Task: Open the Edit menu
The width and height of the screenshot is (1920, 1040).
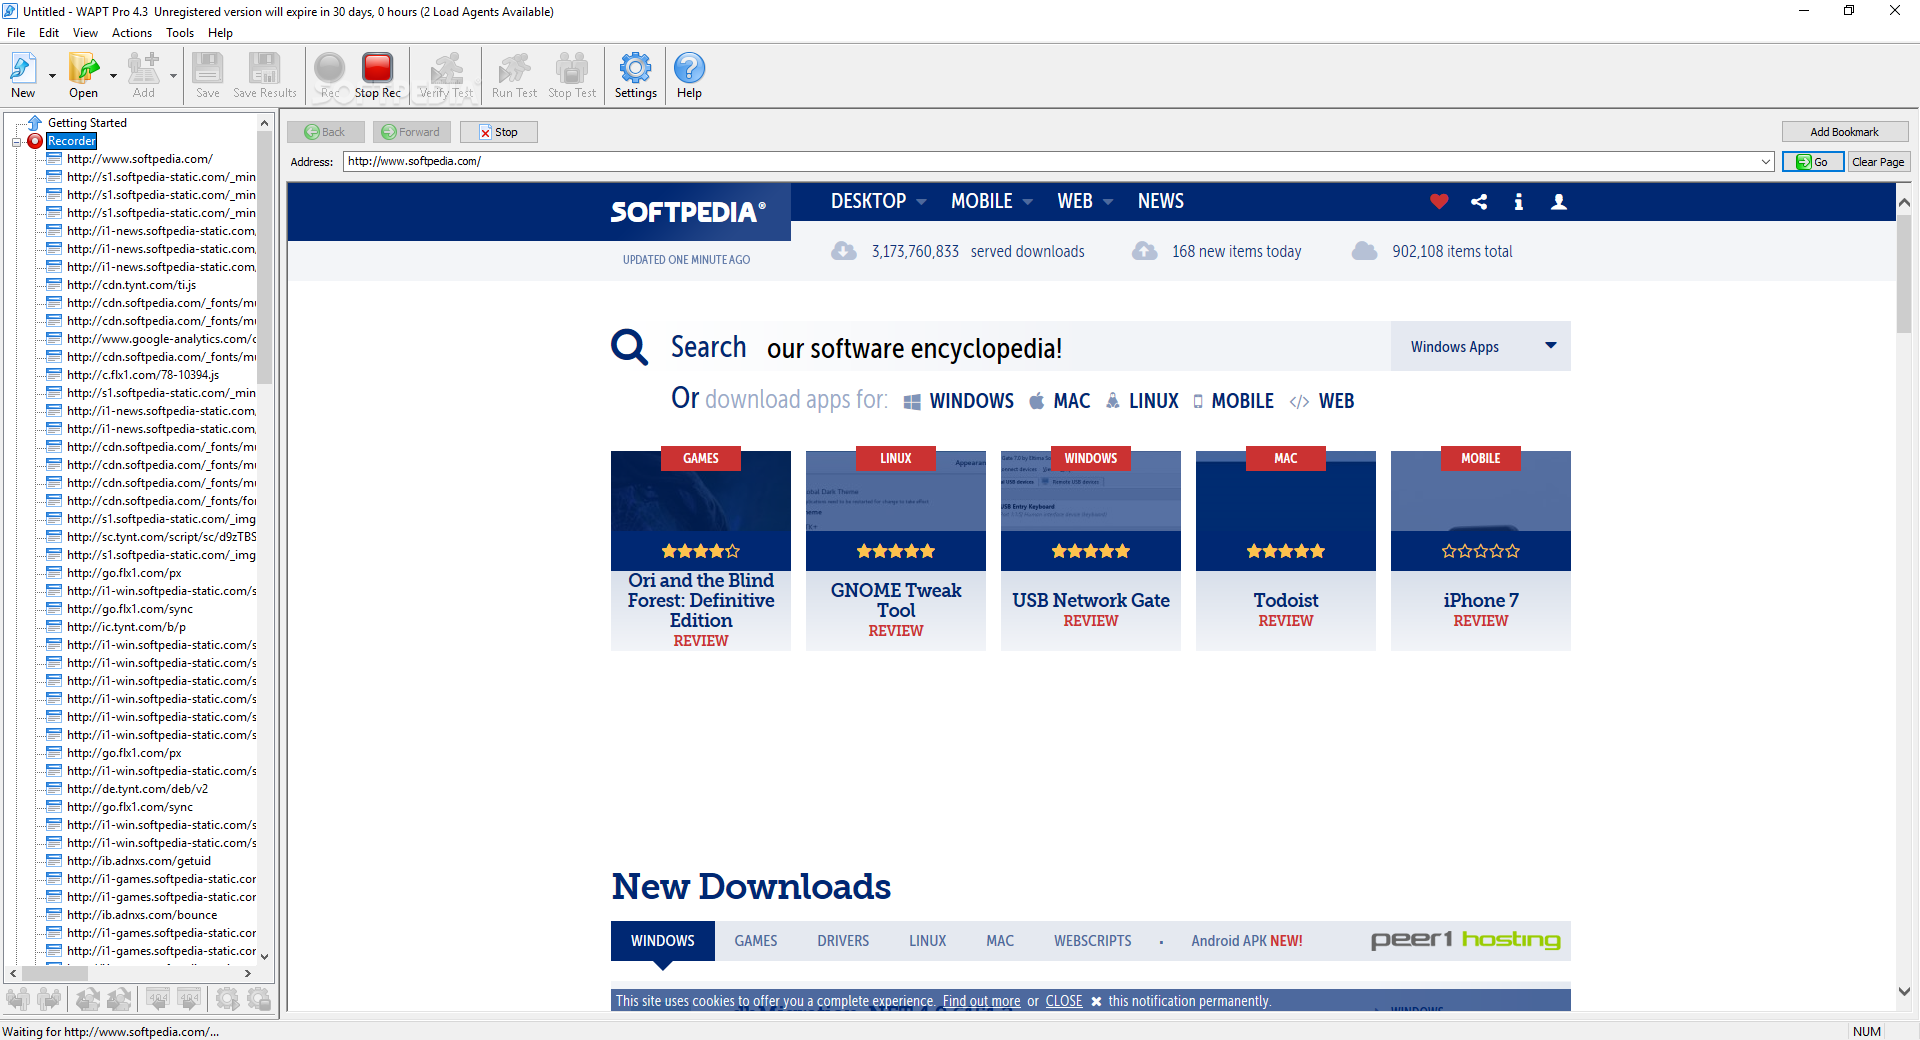Action: [x=49, y=33]
